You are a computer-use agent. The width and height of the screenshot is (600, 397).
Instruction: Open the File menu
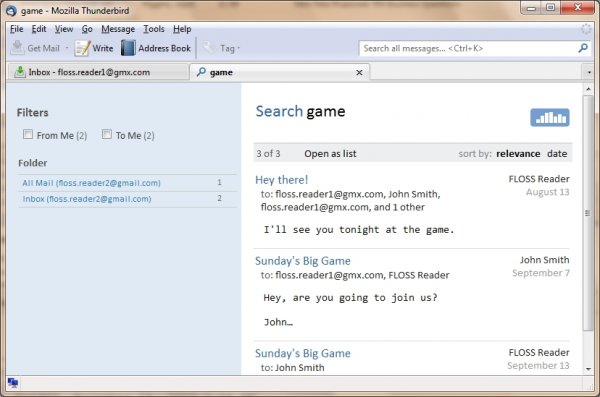coord(16,29)
